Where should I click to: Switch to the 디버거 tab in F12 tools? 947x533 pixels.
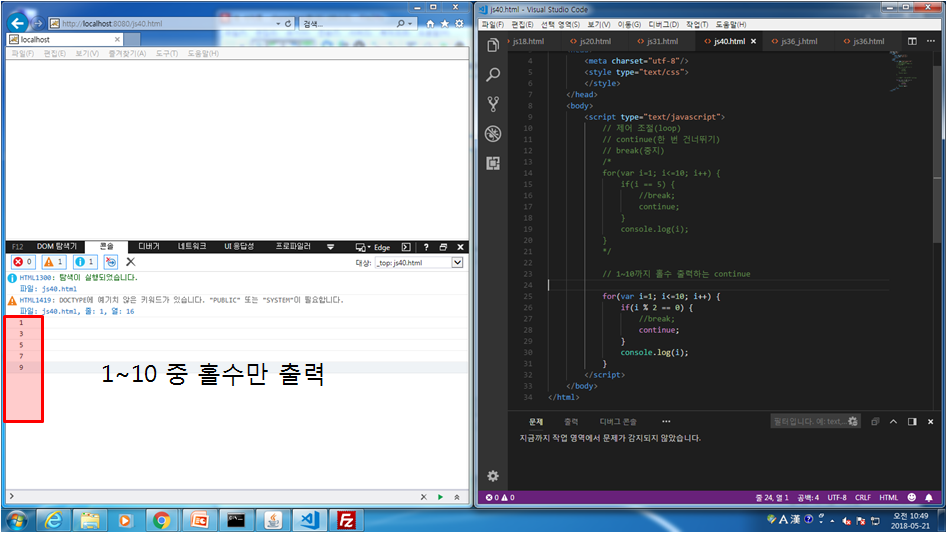149,246
